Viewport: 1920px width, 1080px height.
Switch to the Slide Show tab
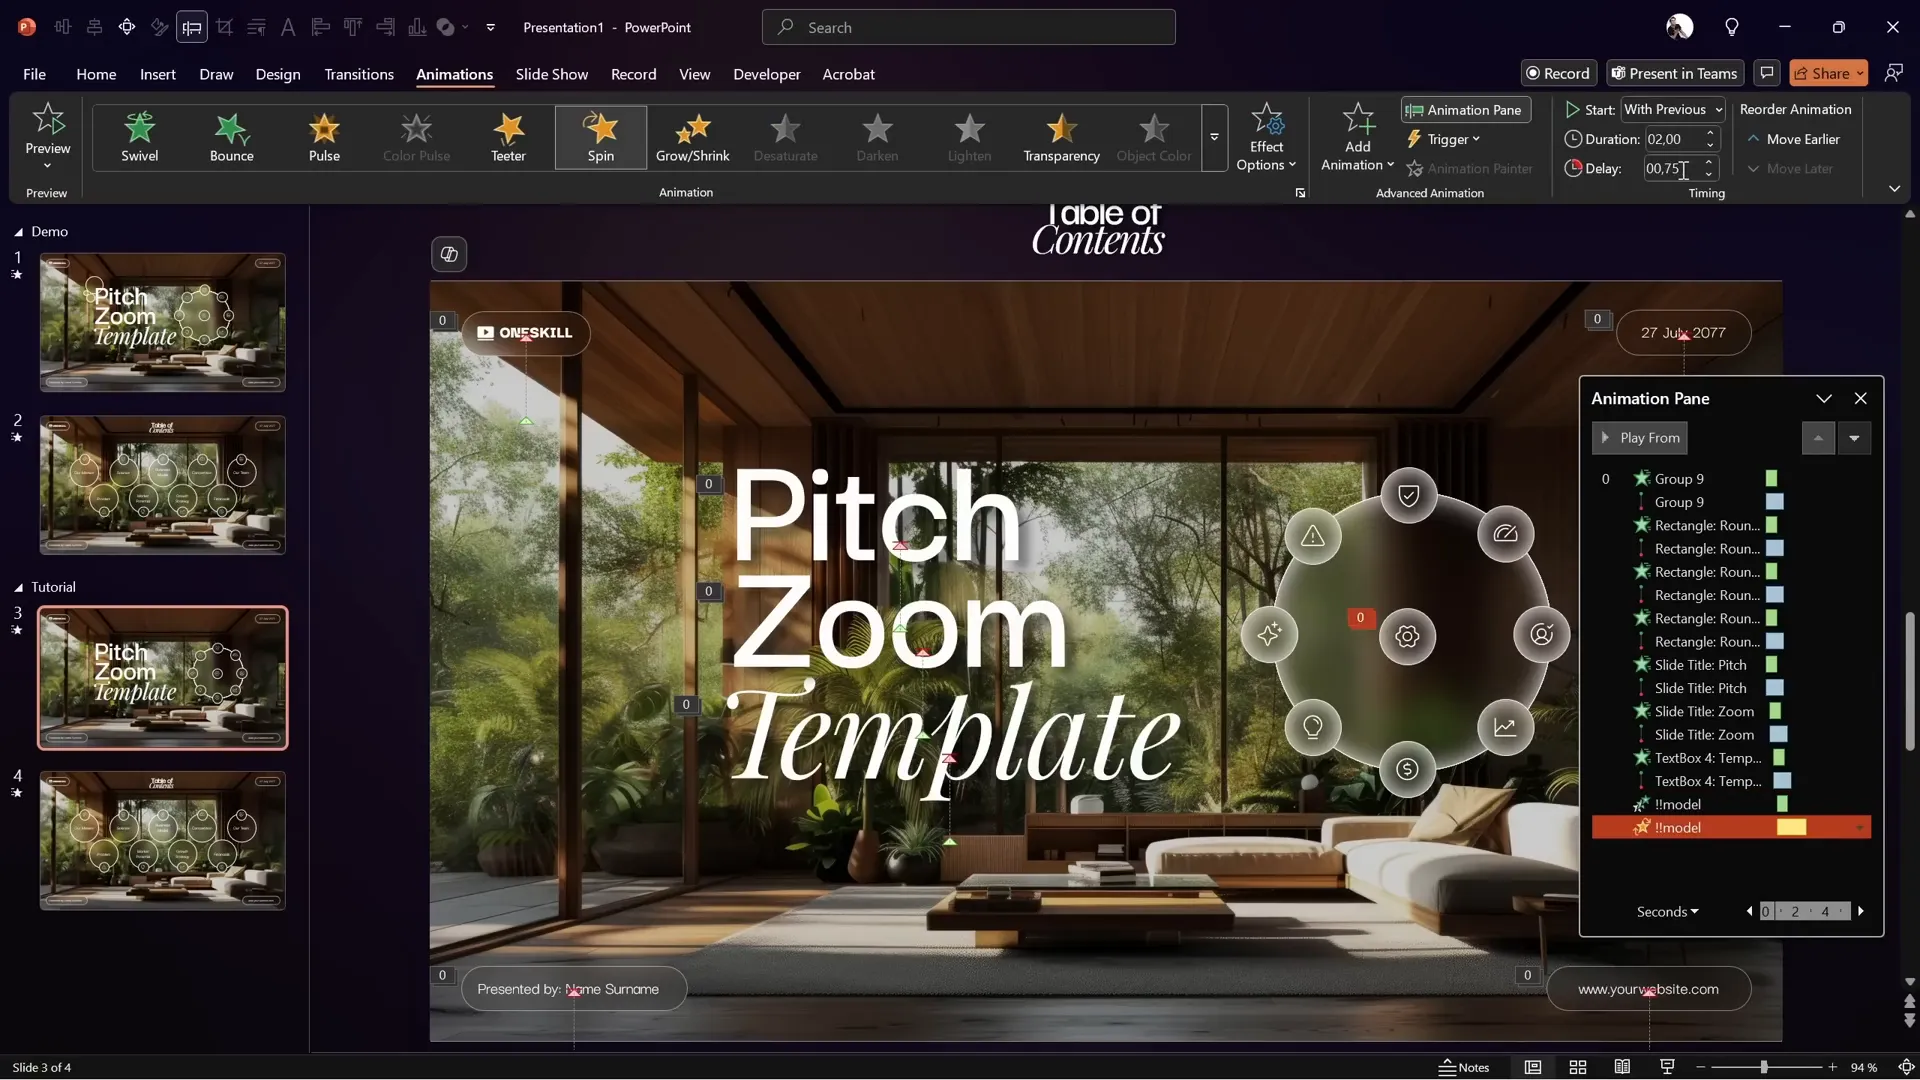click(x=552, y=74)
